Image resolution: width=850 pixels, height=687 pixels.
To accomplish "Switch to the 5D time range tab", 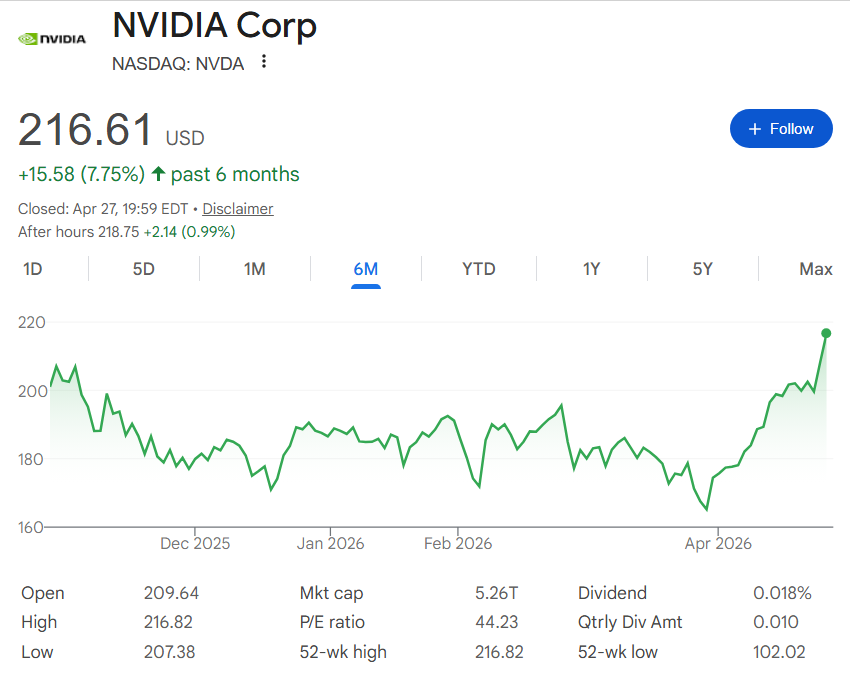I will tap(143, 269).
